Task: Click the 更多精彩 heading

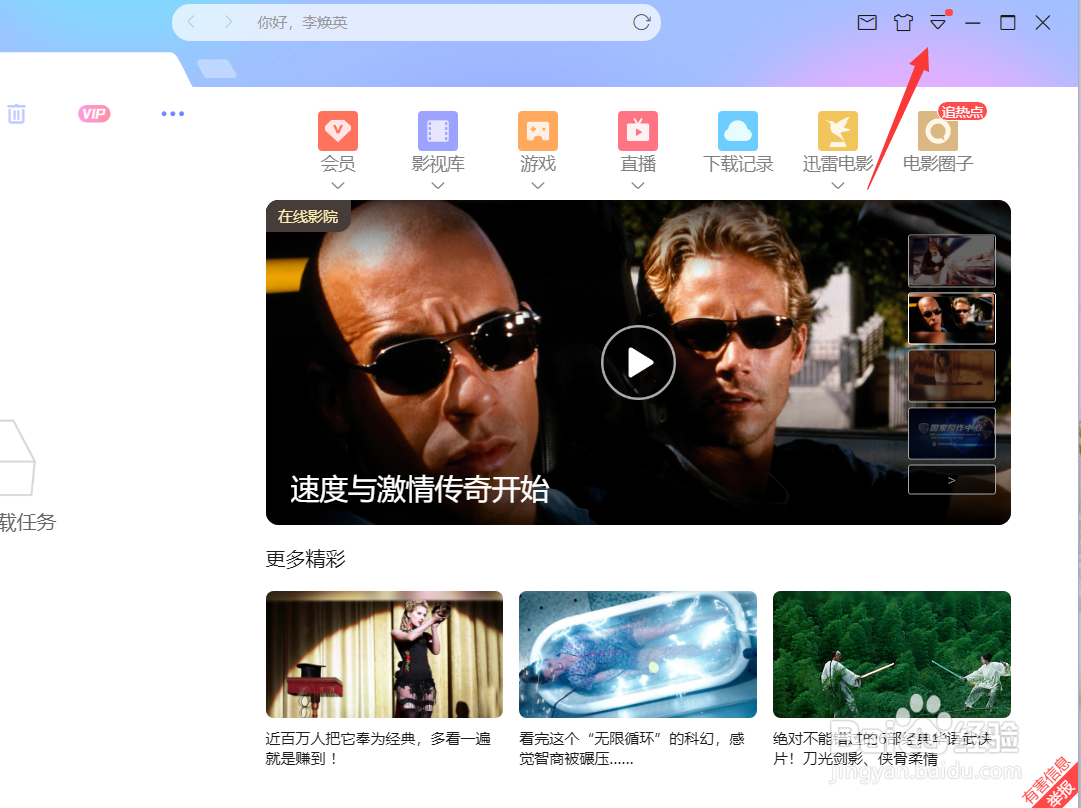Action: point(305,558)
